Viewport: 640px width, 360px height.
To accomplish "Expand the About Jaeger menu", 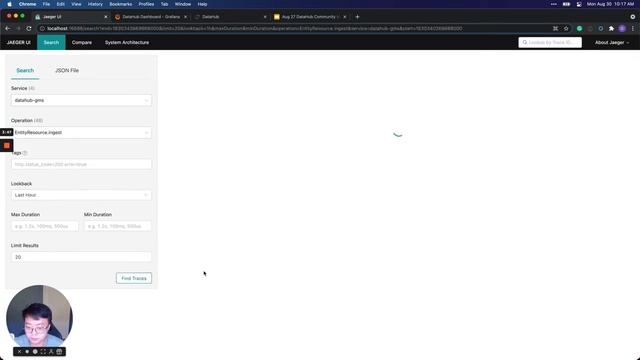I will (611, 42).
